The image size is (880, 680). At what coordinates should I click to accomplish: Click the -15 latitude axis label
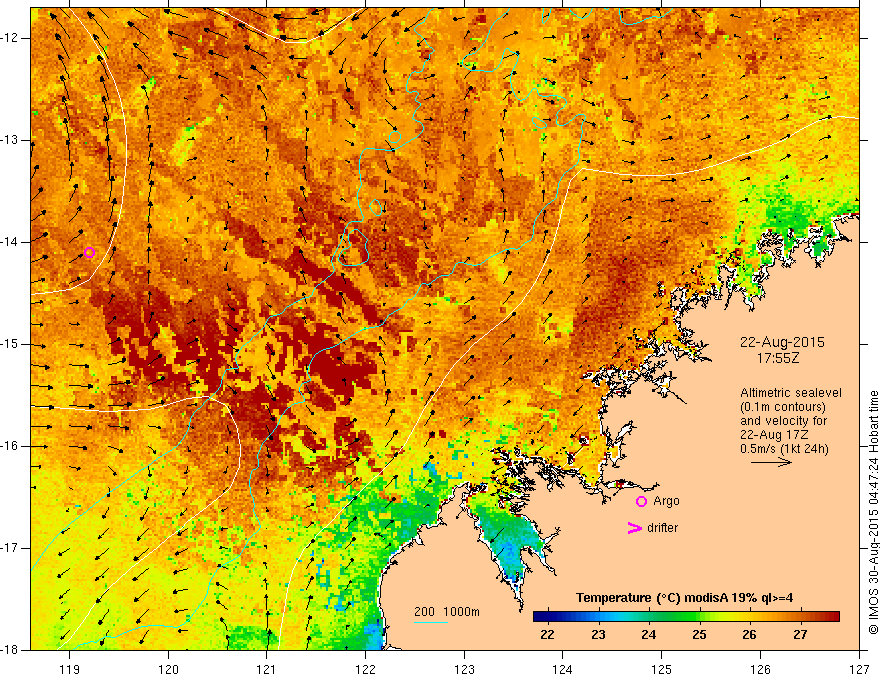point(10,344)
